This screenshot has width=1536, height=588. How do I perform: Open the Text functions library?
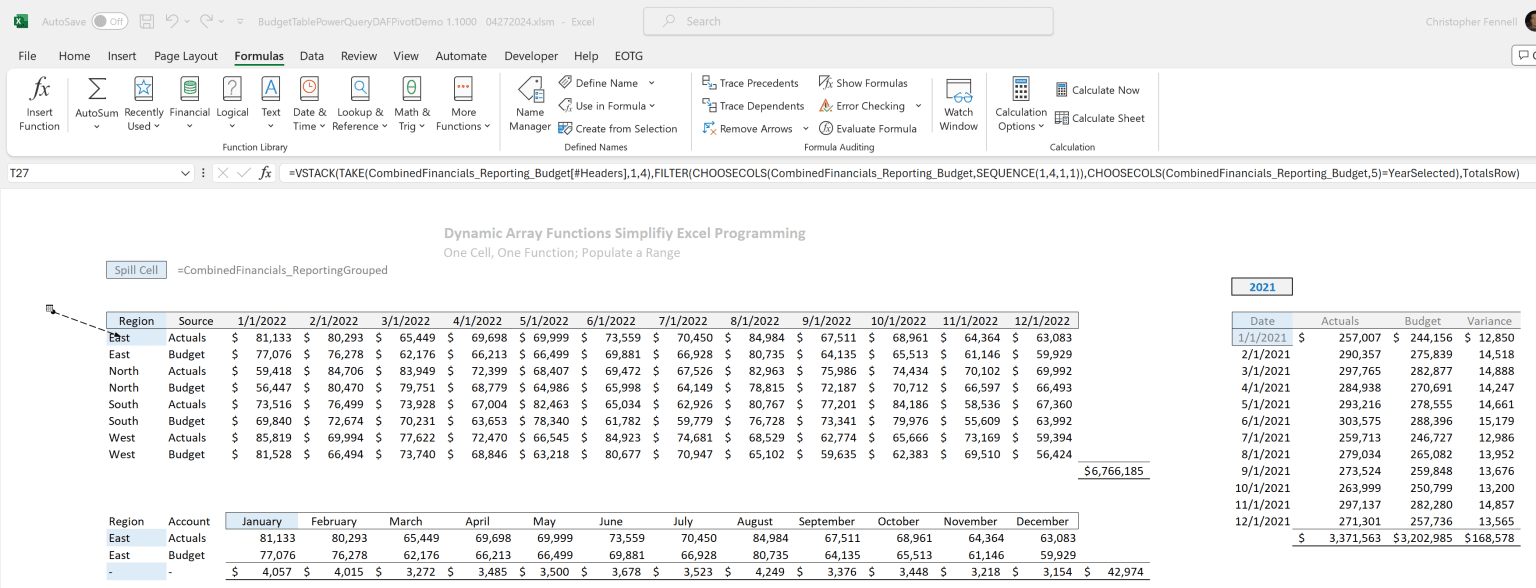pyautogui.click(x=270, y=102)
